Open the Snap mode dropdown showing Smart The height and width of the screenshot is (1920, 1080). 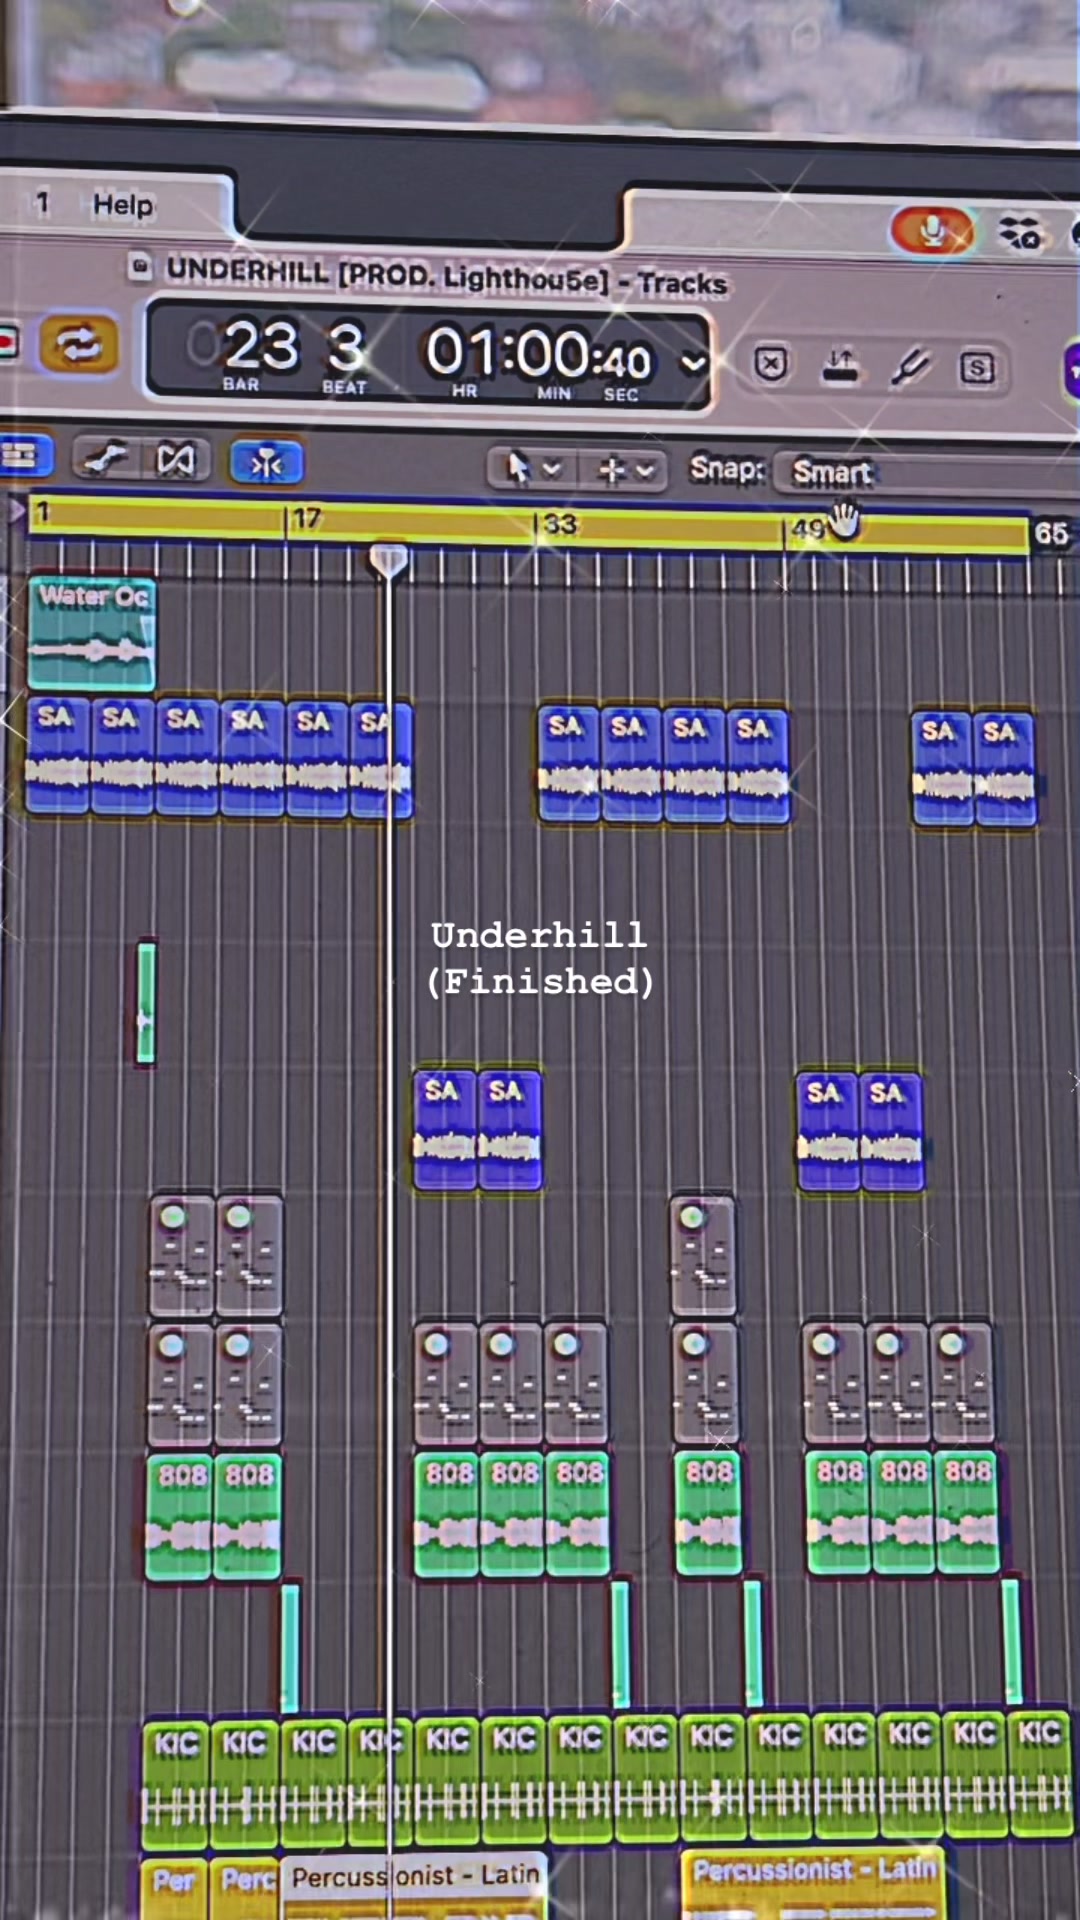(926, 472)
